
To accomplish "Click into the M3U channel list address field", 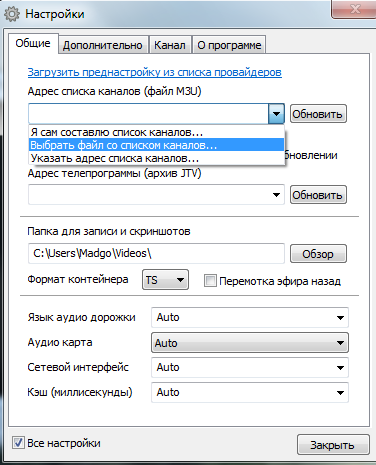I will click(x=148, y=114).
